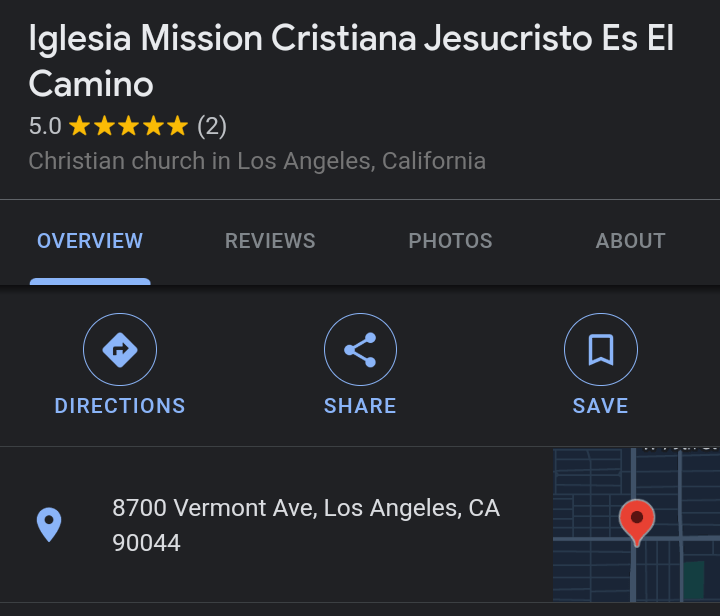720x616 pixels.
Task: Click the Christian church category text
Action: (257, 161)
